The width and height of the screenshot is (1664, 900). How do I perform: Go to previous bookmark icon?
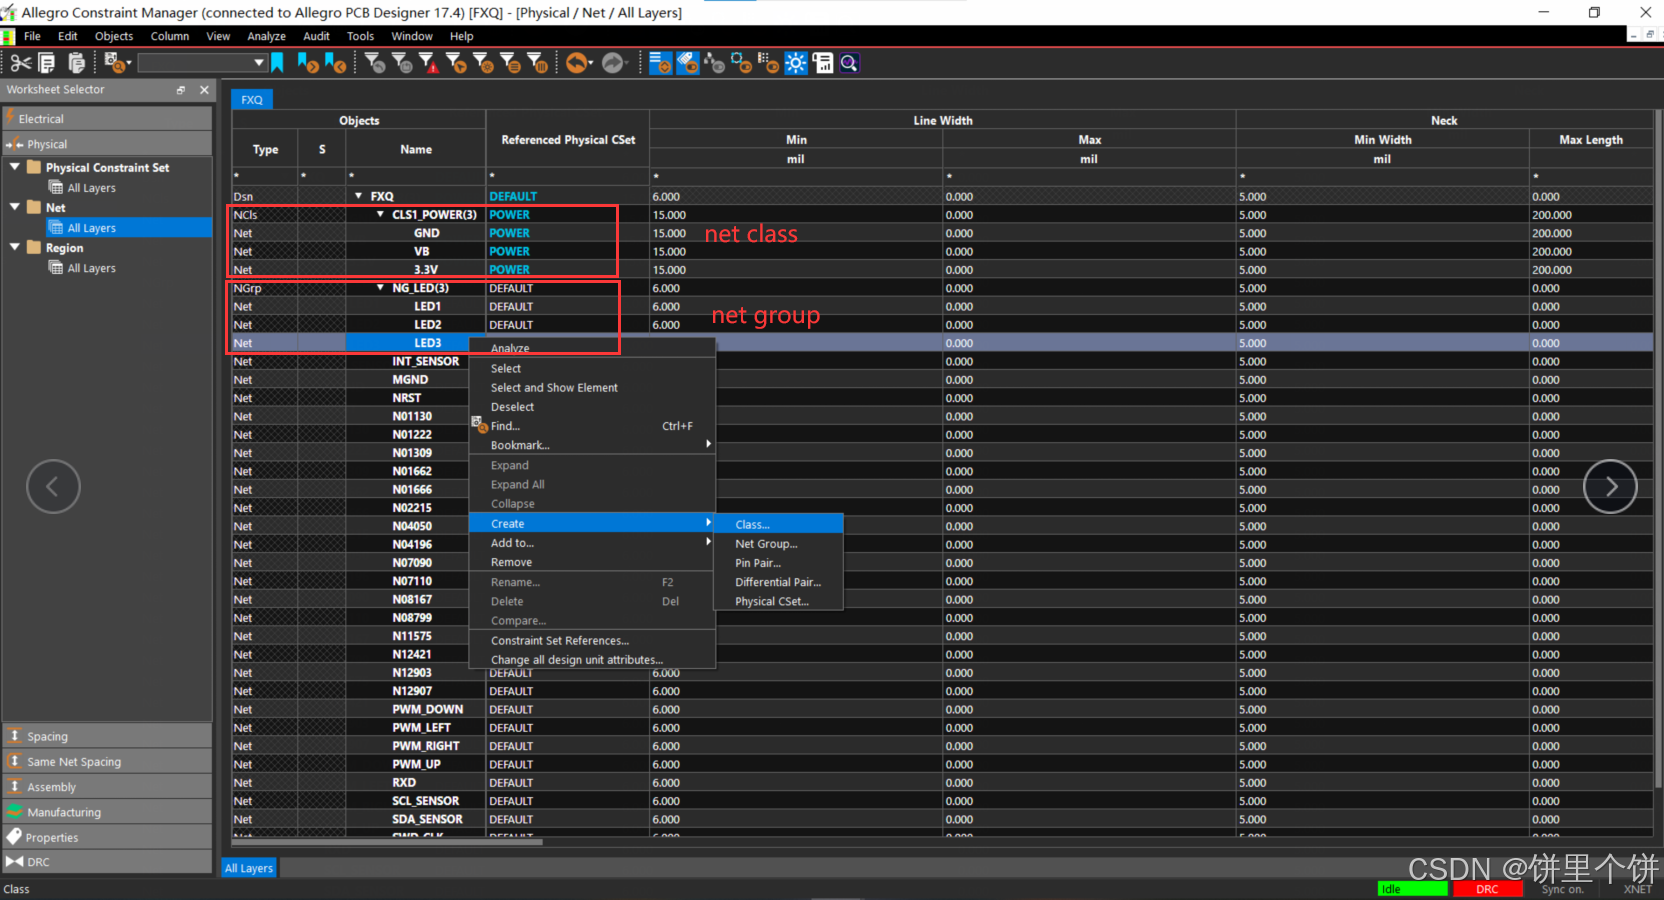click(x=335, y=63)
